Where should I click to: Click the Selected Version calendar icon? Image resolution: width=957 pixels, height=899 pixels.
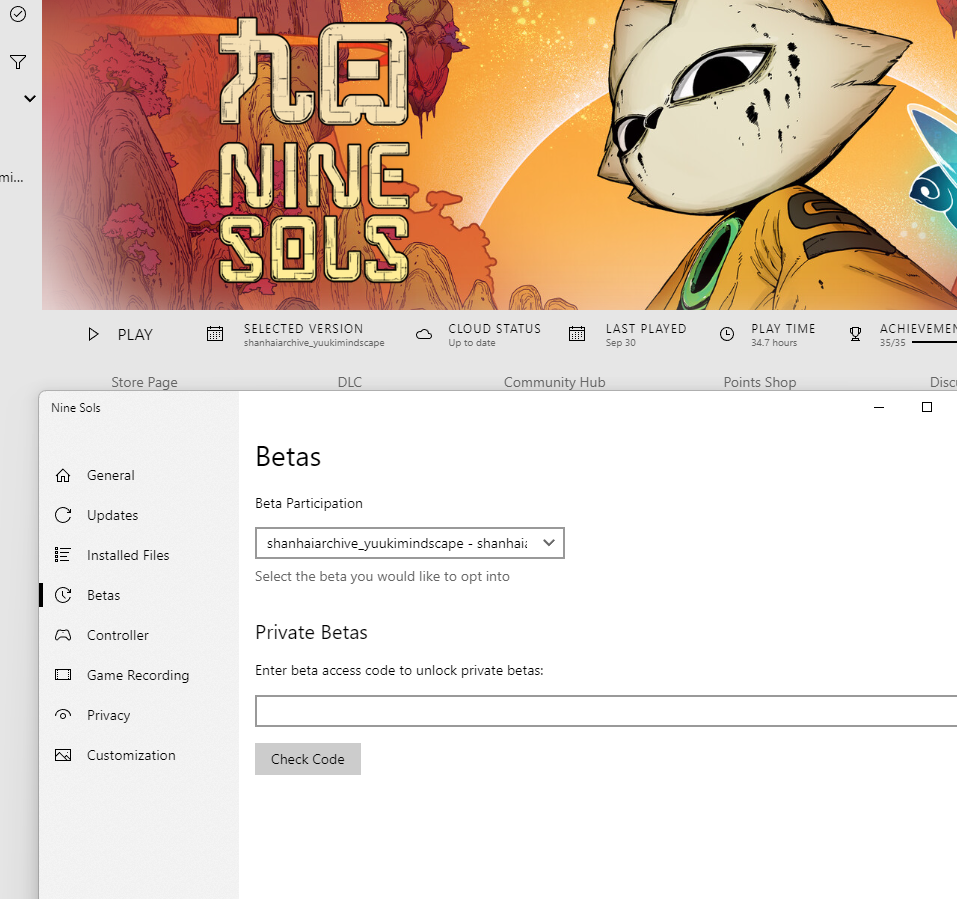click(x=215, y=334)
